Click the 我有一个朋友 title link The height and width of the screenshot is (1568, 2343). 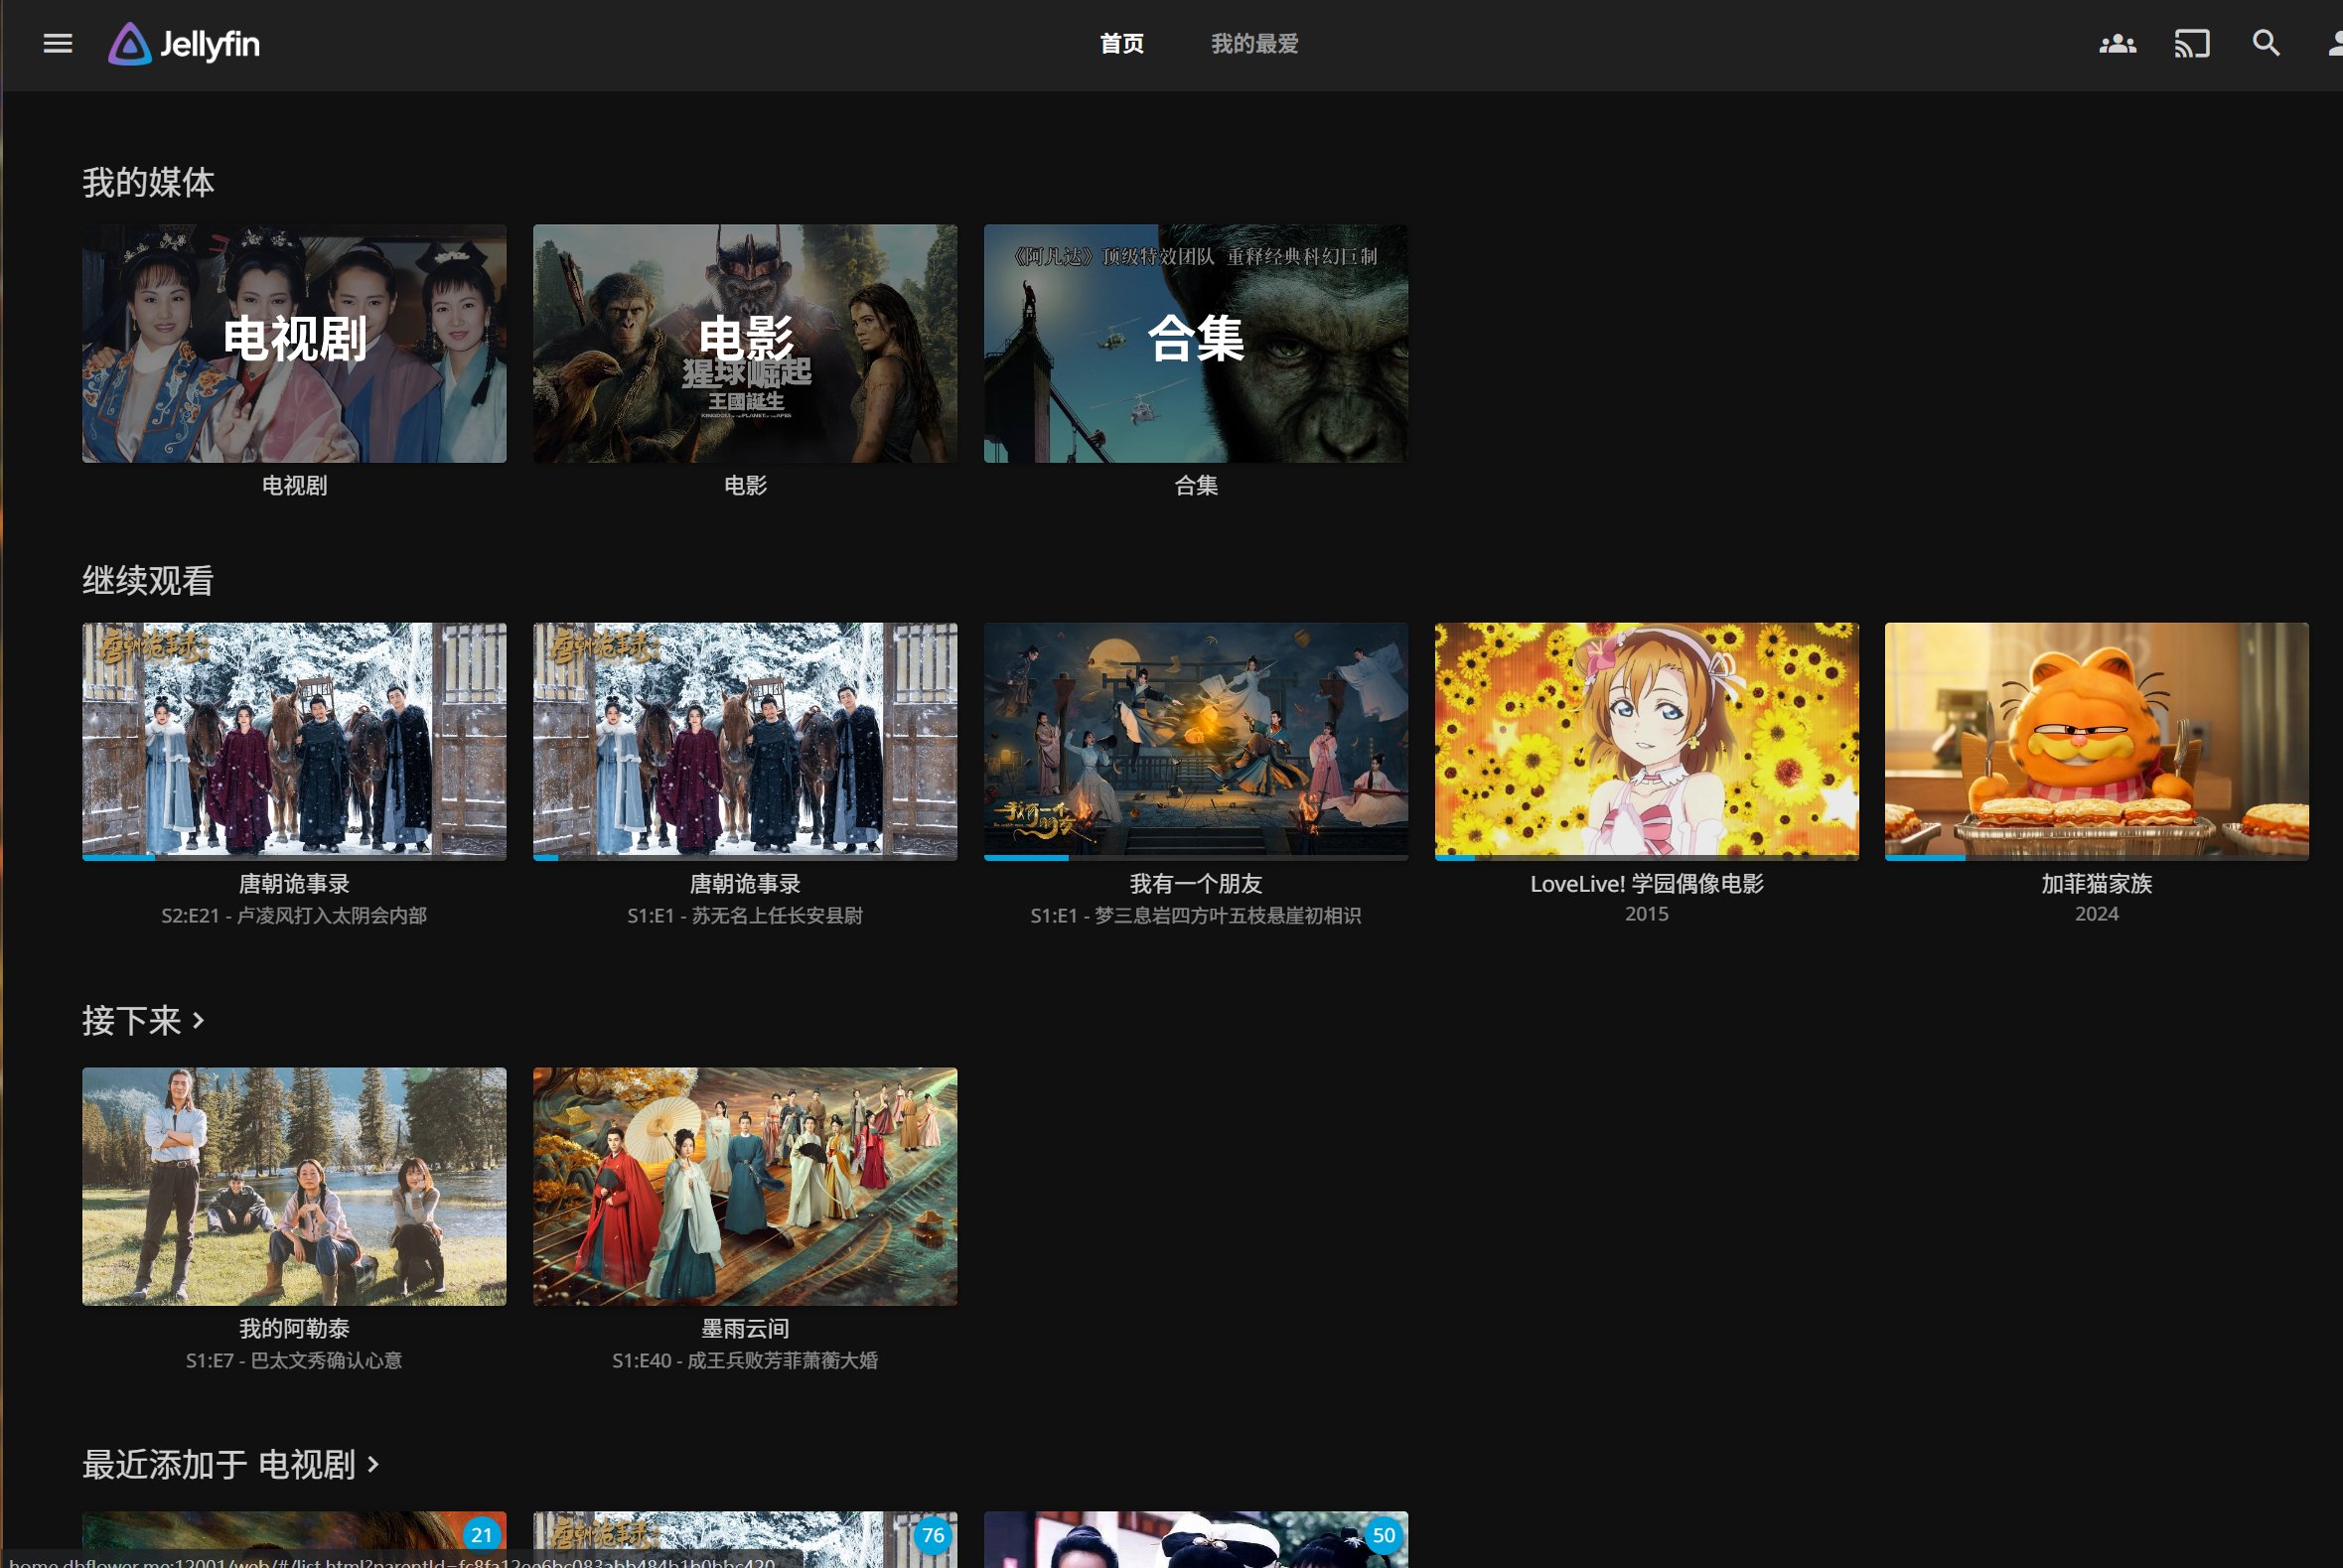tap(1196, 884)
